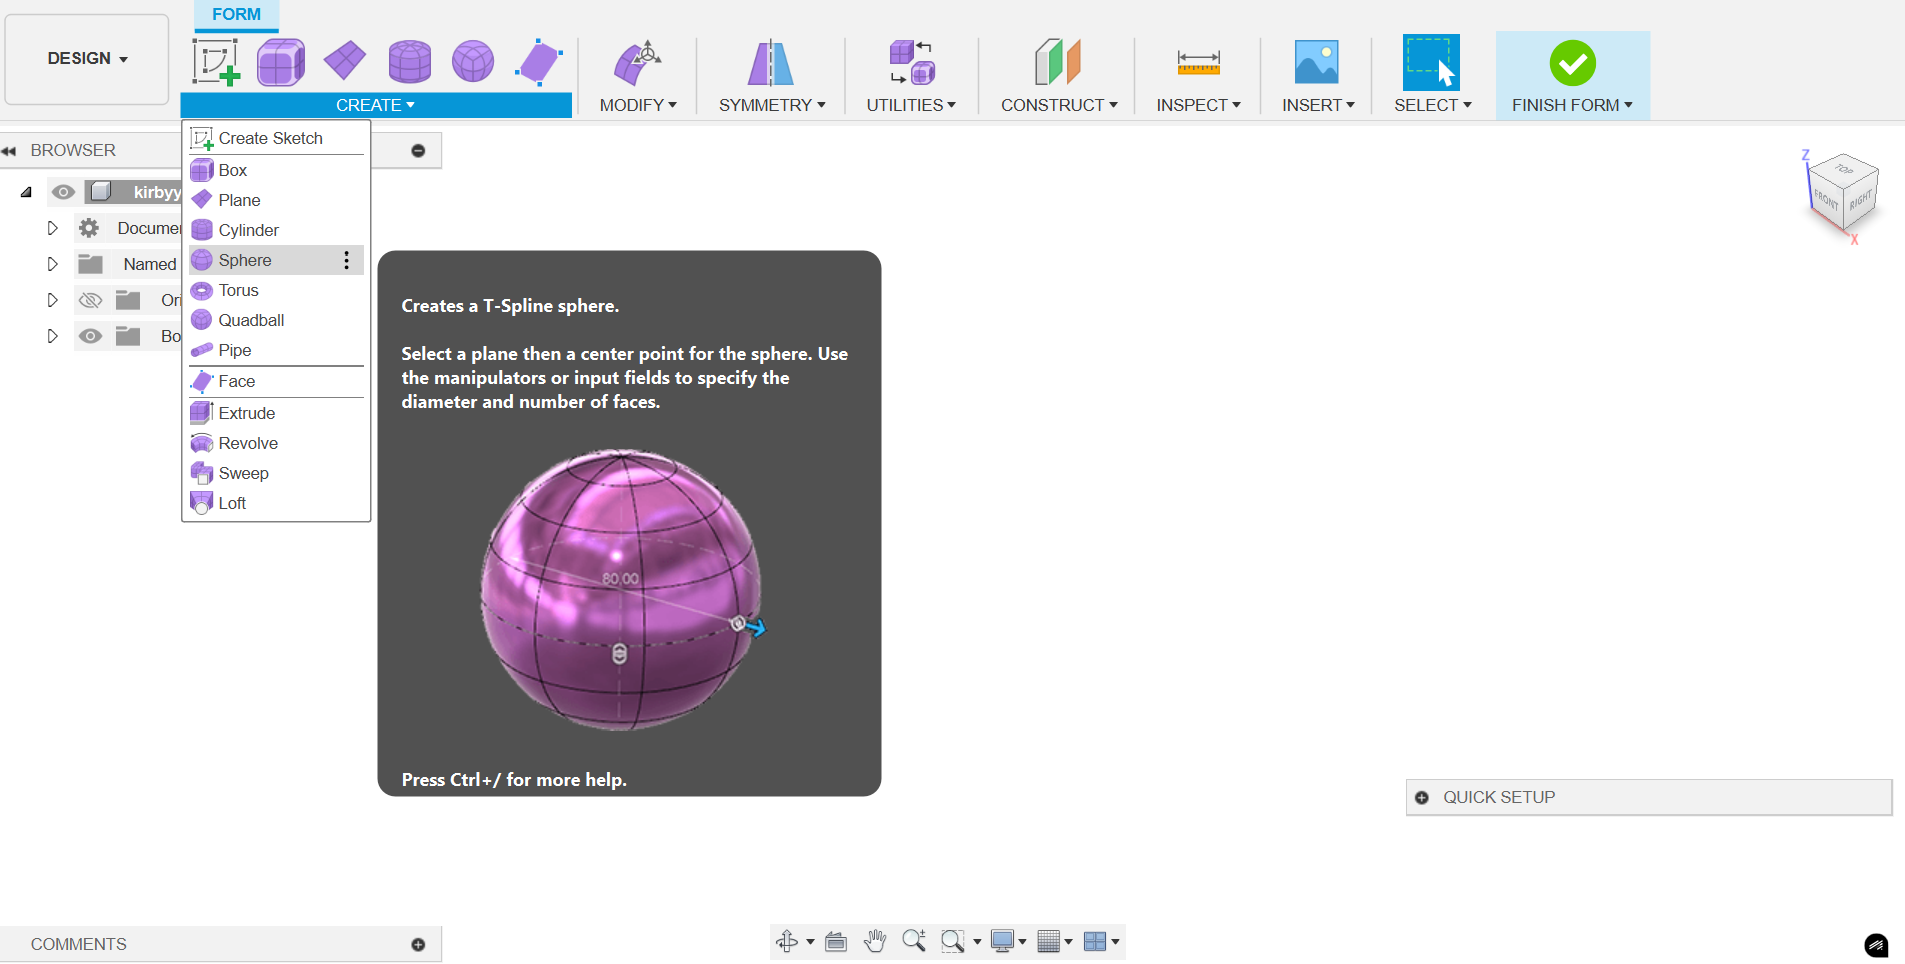Choose Create Sketch from Create menu
Image resolution: width=1905 pixels, height=964 pixels.
click(276, 138)
